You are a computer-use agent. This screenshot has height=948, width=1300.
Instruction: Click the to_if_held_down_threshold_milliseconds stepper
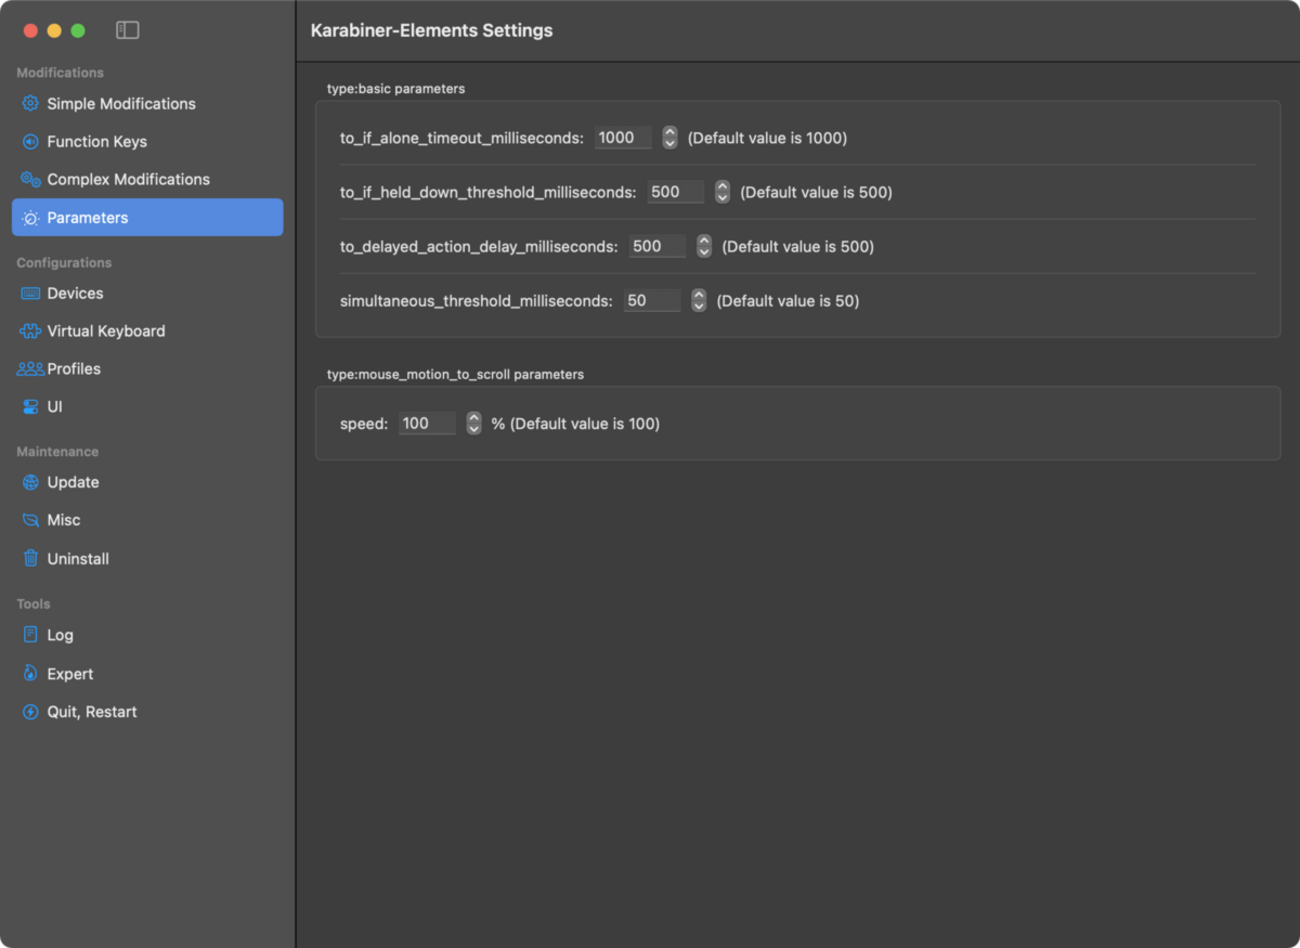click(722, 192)
